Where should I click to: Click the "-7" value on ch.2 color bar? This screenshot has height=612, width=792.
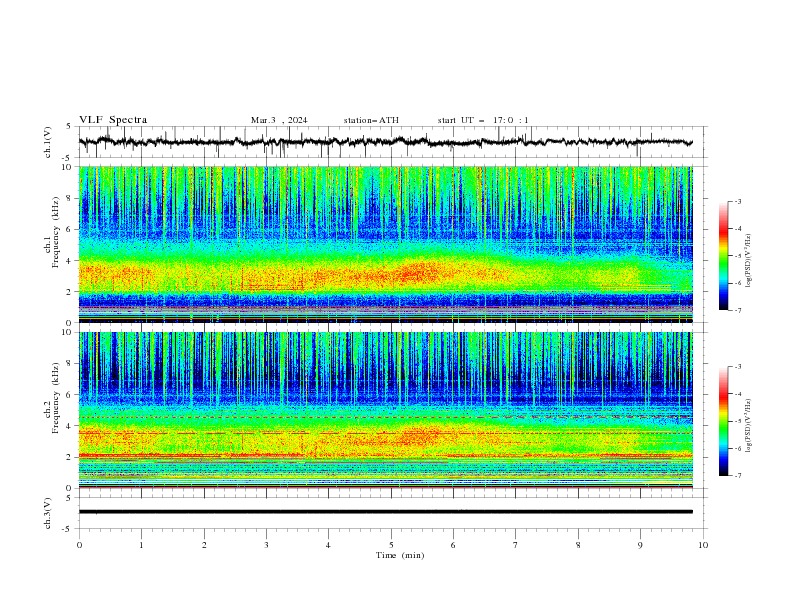(737, 476)
